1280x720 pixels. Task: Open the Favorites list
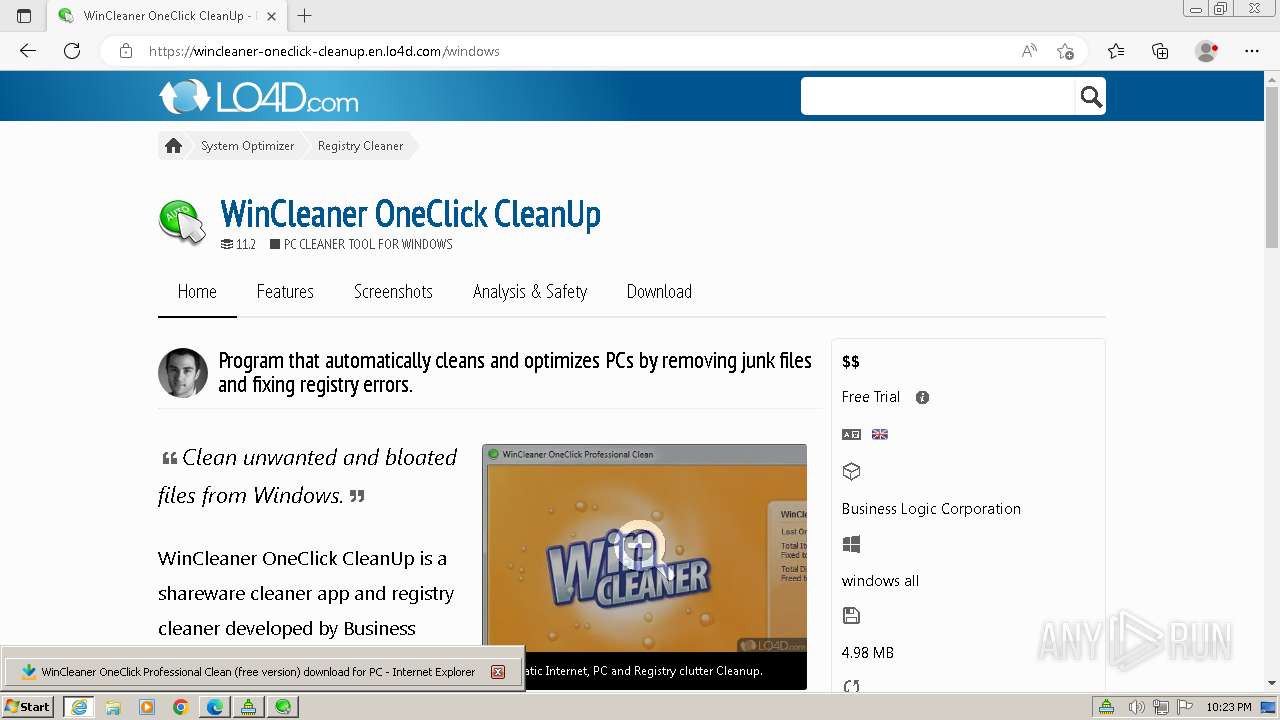click(1116, 51)
